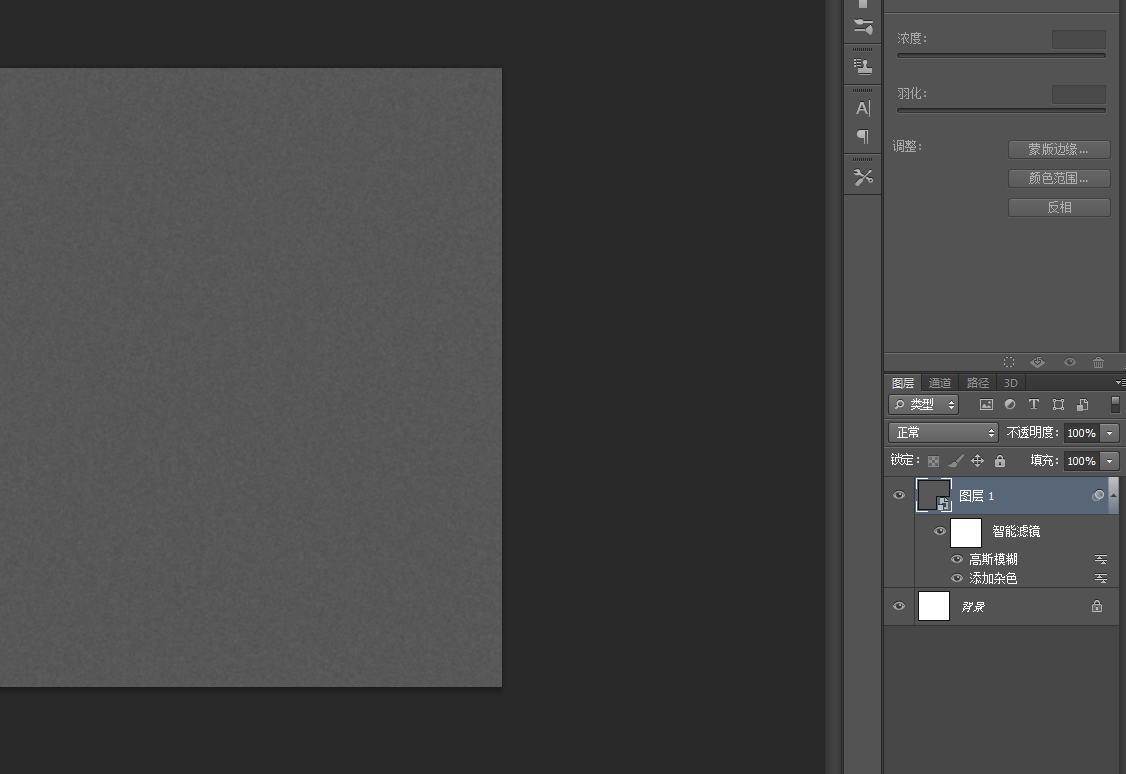Switch to the 3D tab
The image size is (1126, 774).
click(x=1010, y=383)
